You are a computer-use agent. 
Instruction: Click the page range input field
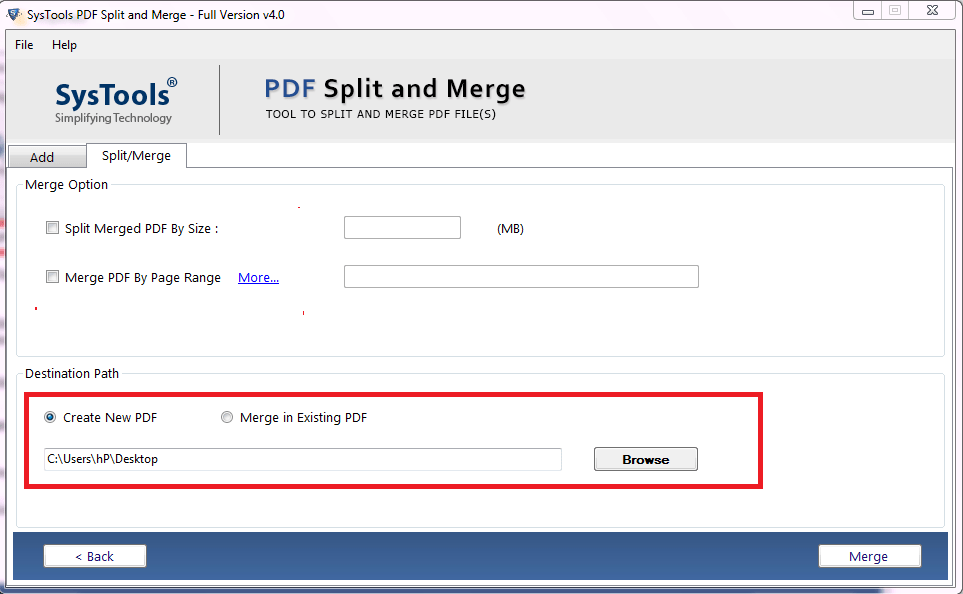tap(520, 276)
